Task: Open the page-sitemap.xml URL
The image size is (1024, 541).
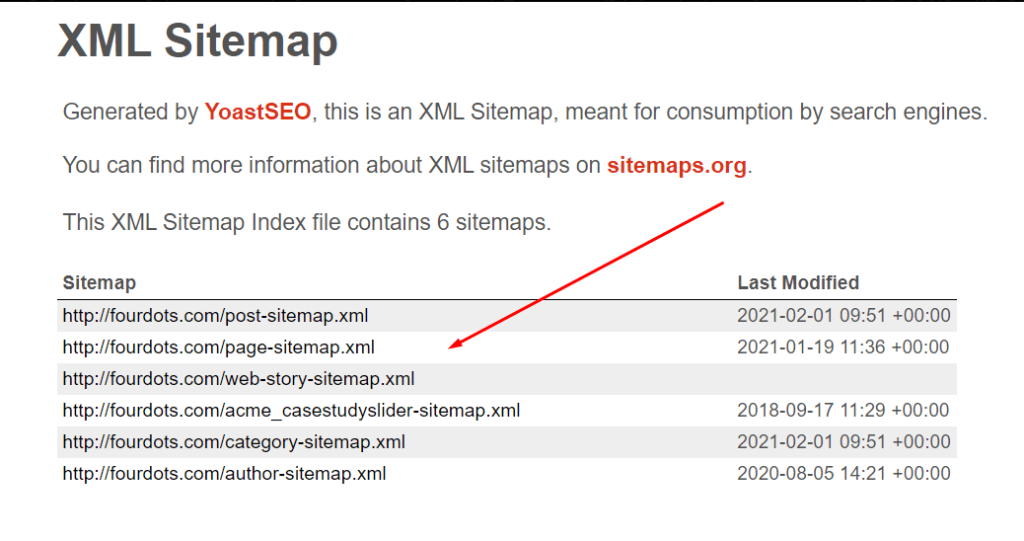Action: 219,347
